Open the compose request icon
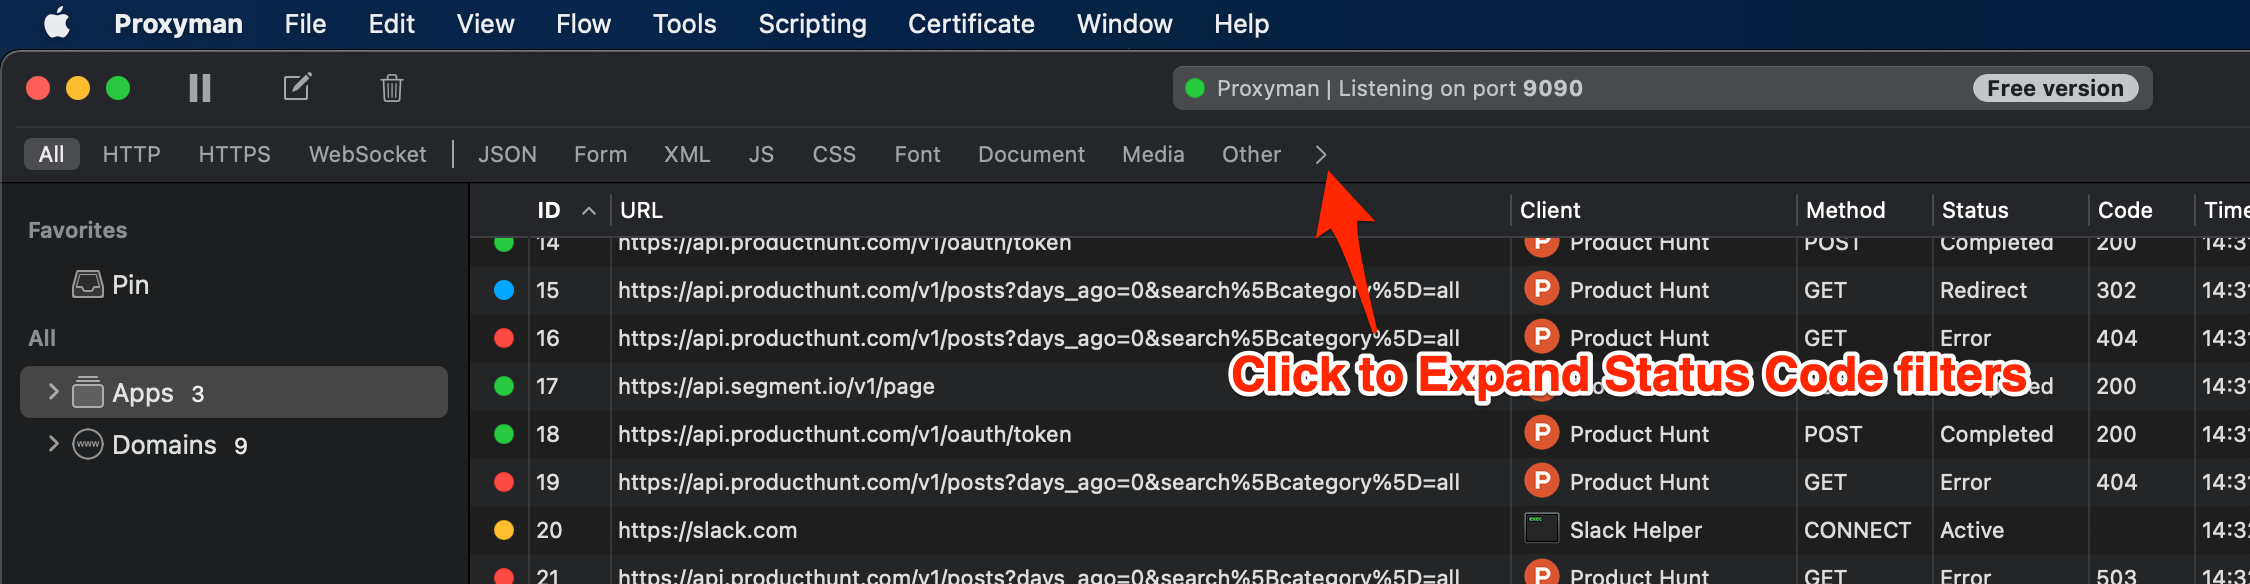This screenshot has height=584, width=2250. 297,87
